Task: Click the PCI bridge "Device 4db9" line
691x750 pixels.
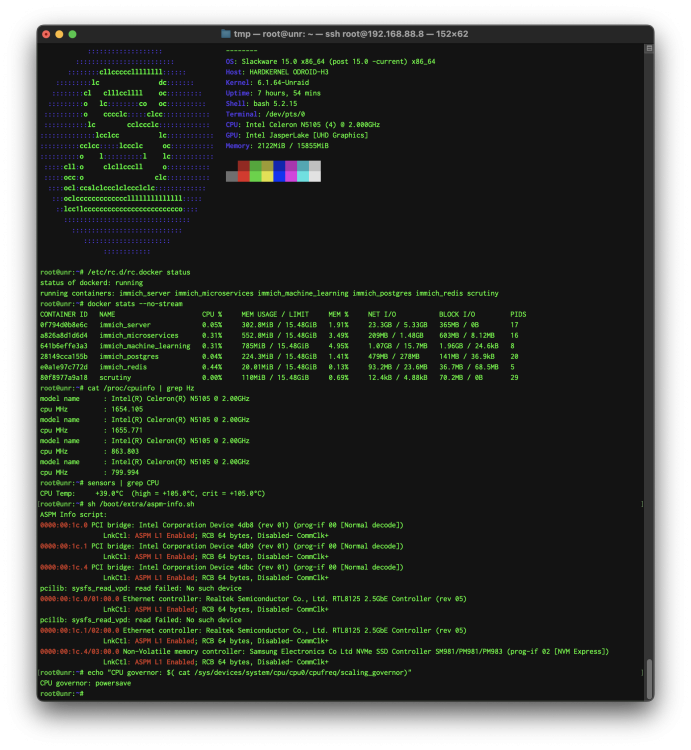Action: [221, 546]
